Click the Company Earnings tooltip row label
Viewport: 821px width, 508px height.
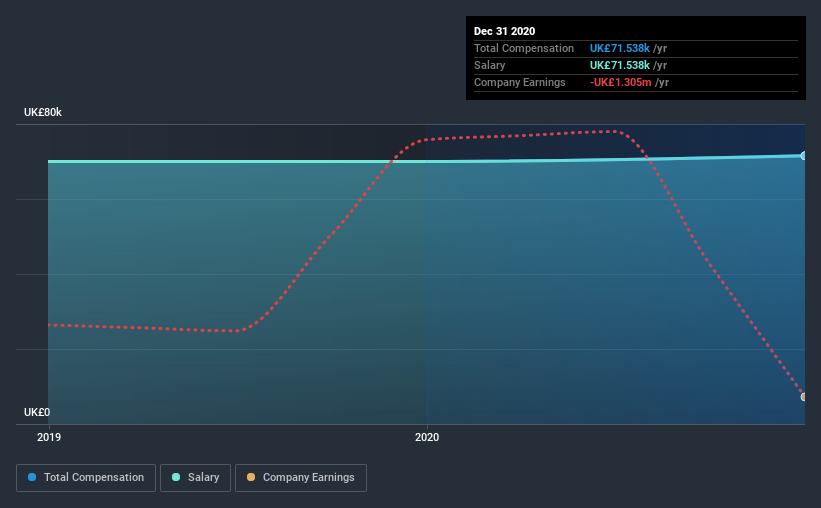coord(519,82)
